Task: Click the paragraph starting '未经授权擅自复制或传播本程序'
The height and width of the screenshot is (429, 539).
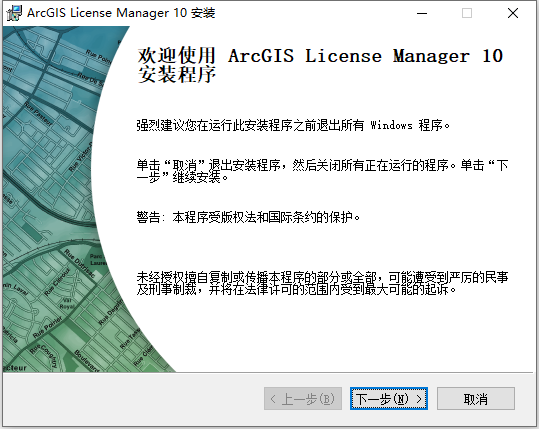Action: point(322,283)
